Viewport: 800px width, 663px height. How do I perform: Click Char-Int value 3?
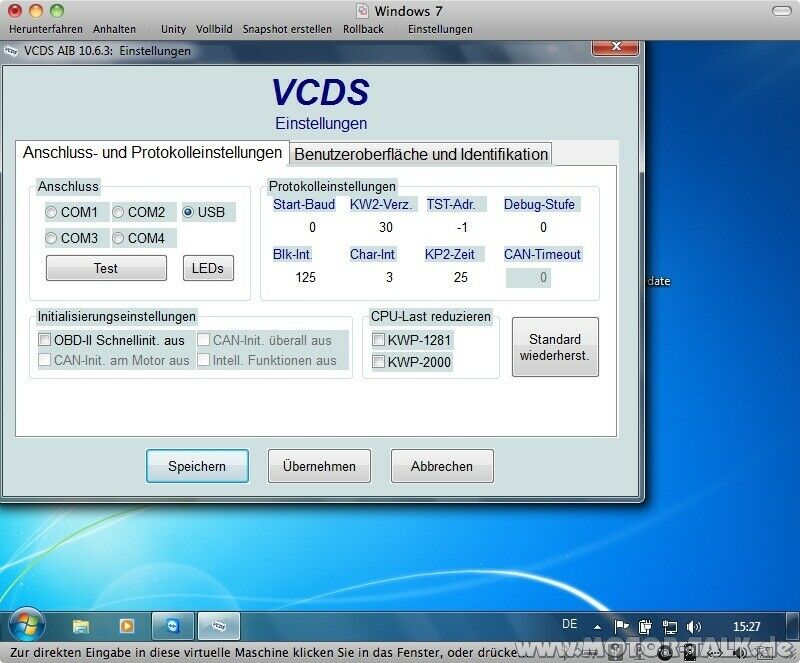[389, 277]
